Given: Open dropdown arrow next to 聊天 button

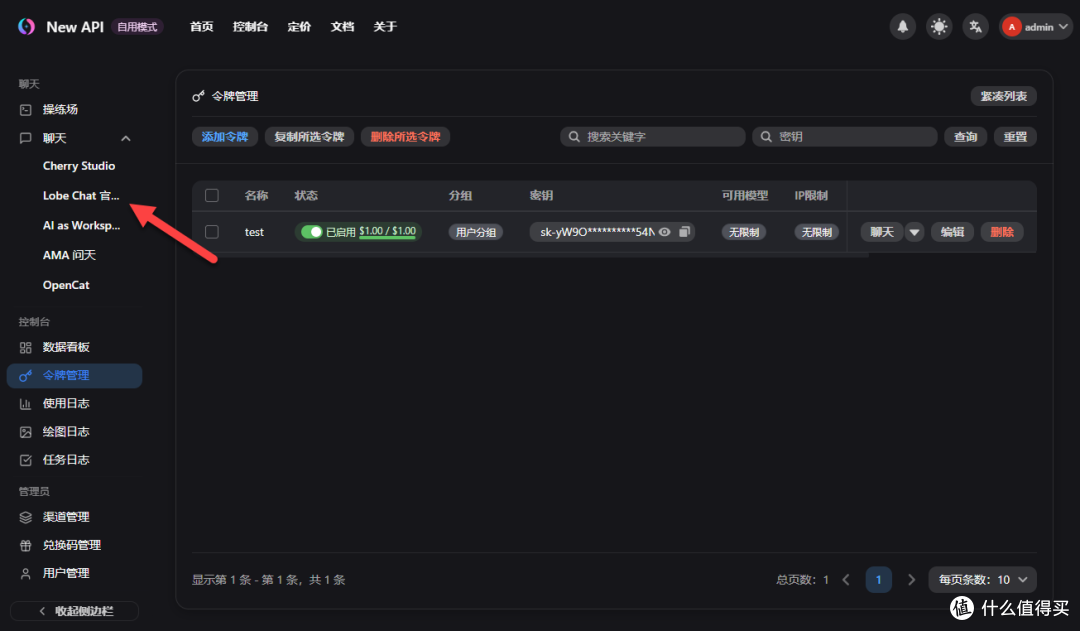Looking at the screenshot, I should pyautogui.click(x=914, y=232).
